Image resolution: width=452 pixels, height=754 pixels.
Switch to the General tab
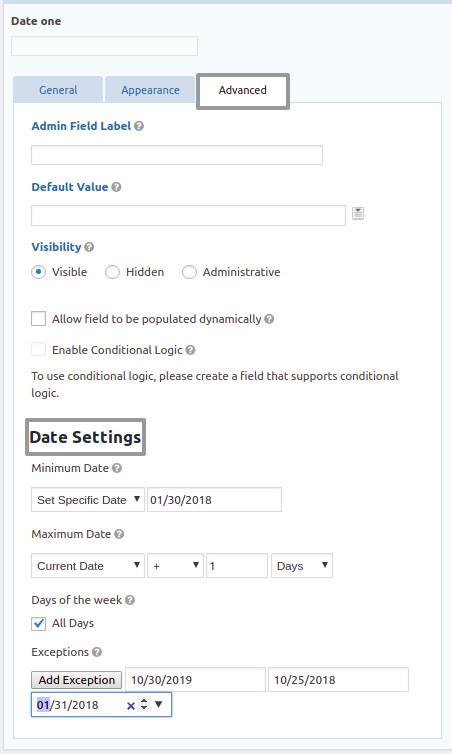(x=58, y=90)
